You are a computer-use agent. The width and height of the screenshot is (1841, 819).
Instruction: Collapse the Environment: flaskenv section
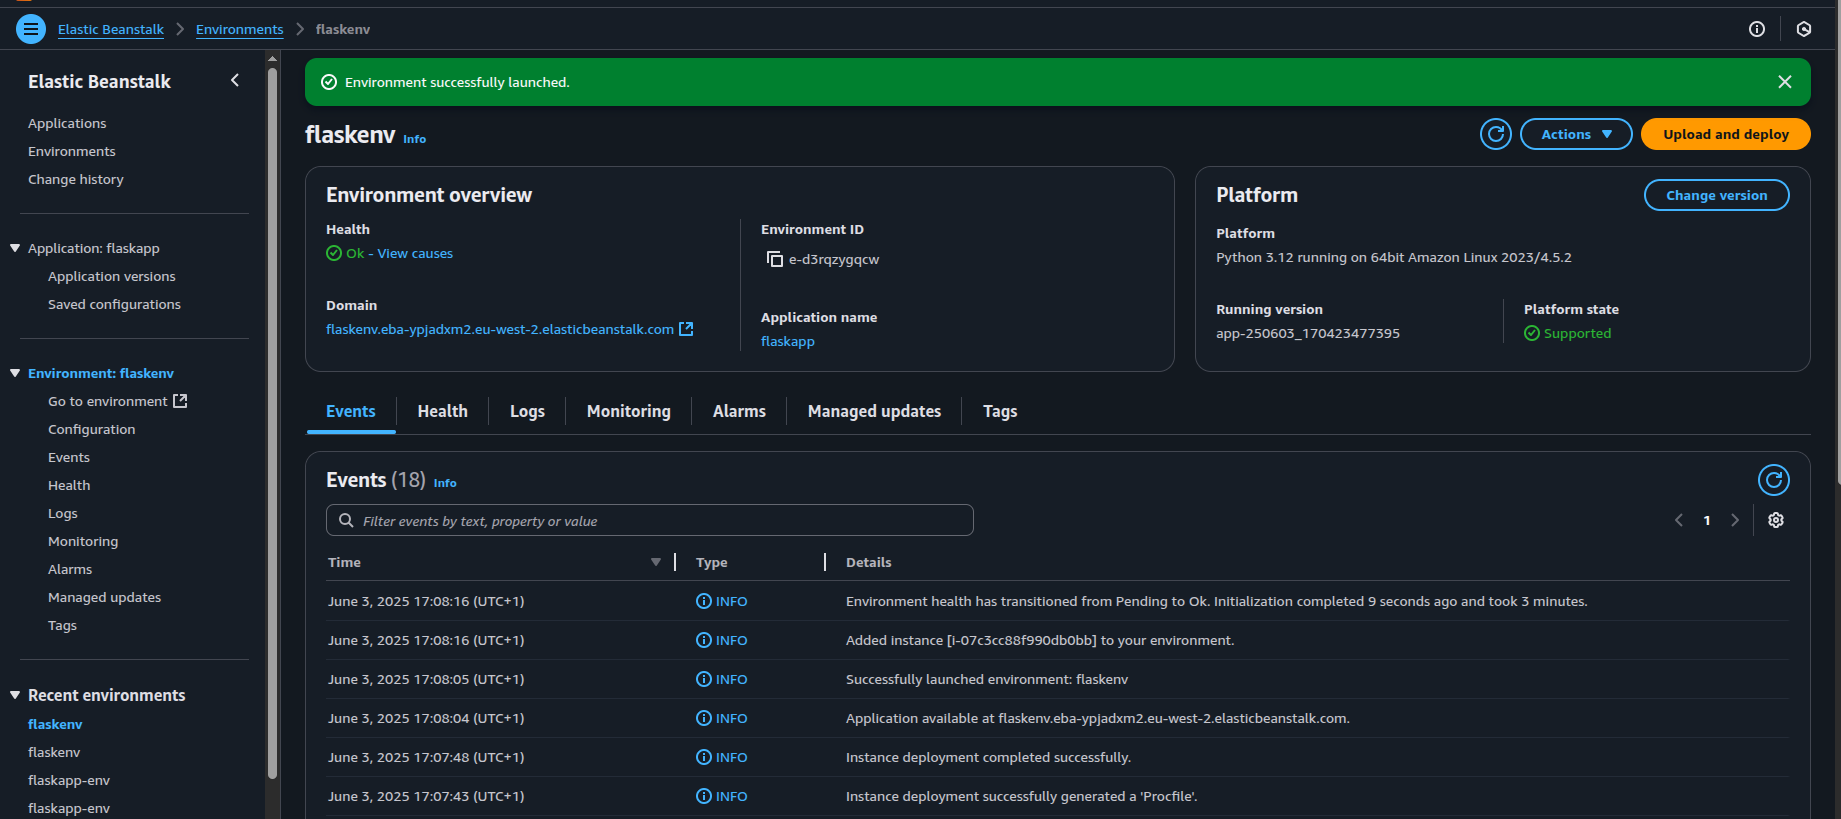[x=15, y=373]
